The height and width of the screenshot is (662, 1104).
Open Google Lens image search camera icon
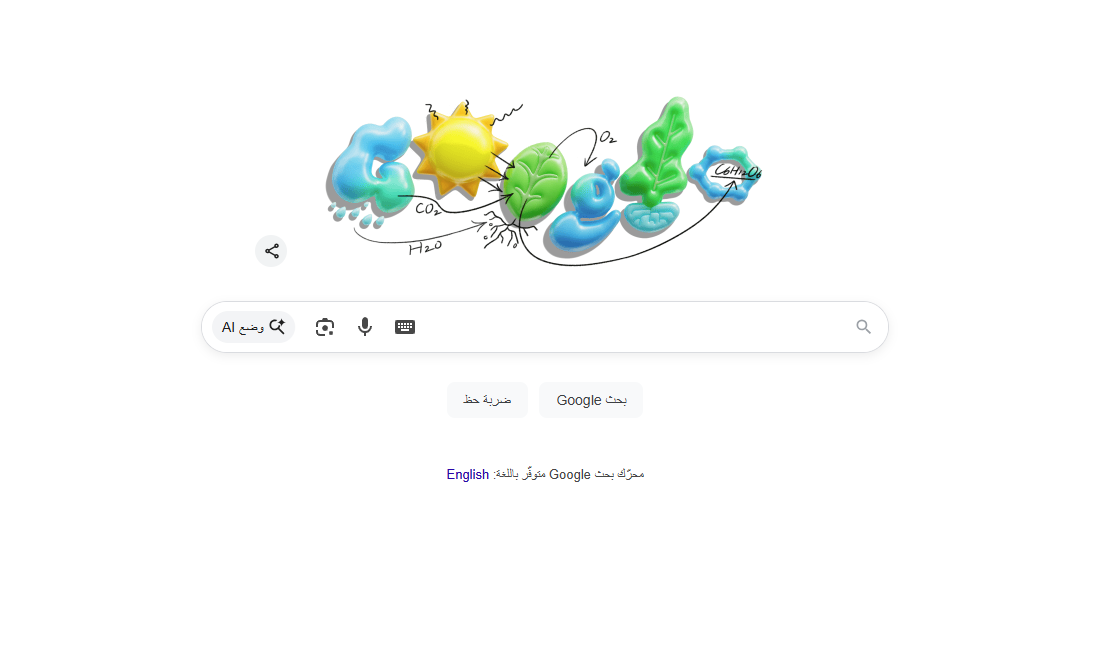(325, 327)
